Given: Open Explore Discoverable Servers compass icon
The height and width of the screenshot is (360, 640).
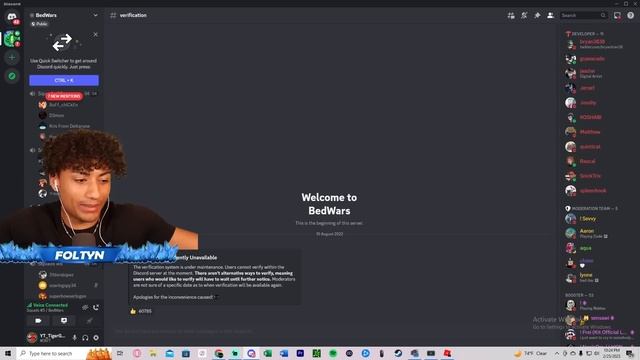Looking at the screenshot, I should pyautogui.click(x=12, y=76).
